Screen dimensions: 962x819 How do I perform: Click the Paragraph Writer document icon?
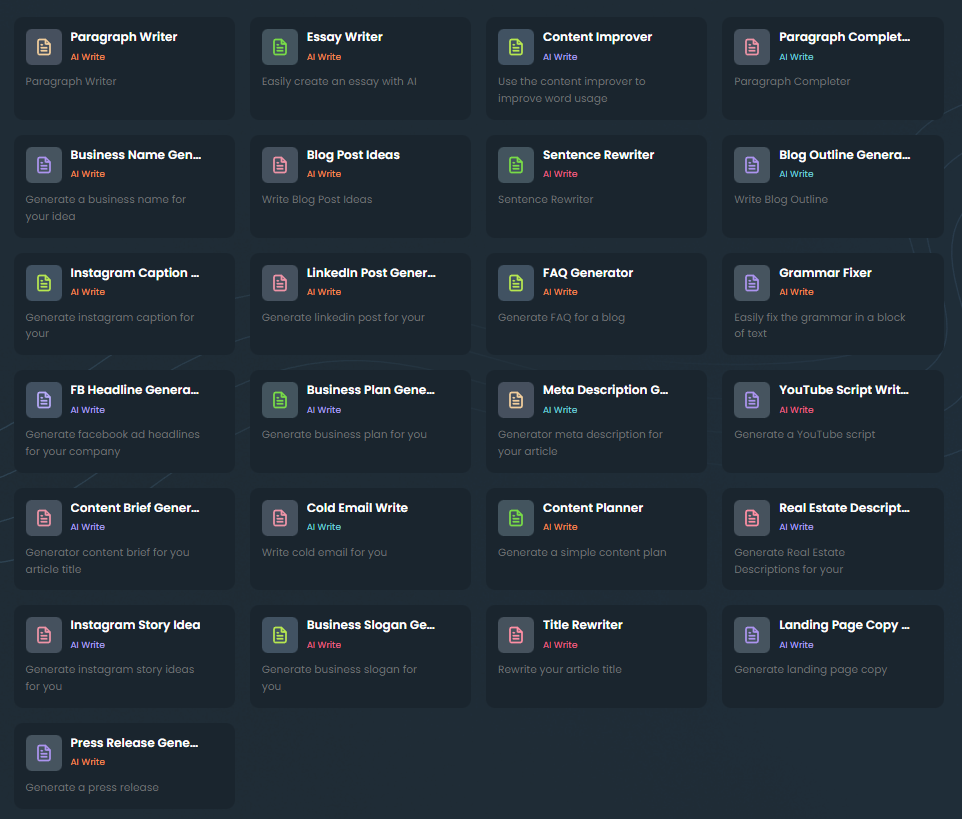(x=44, y=47)
